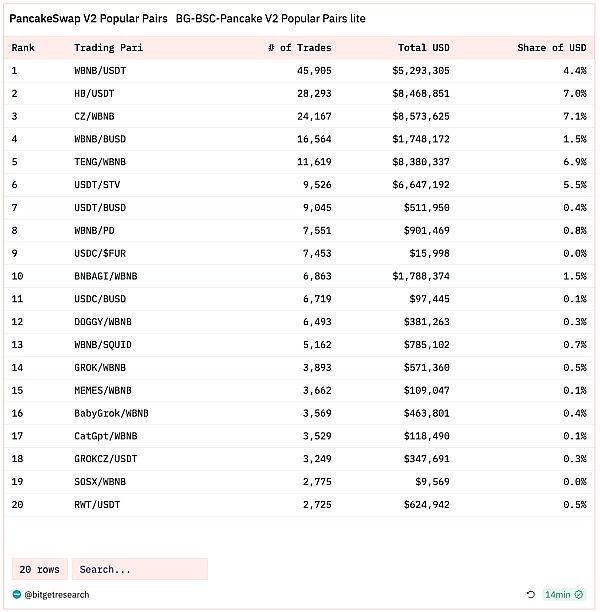This screenshot has height=612, width=600.
Task: Click the green checkmark status icon
Action: (579, 594)
